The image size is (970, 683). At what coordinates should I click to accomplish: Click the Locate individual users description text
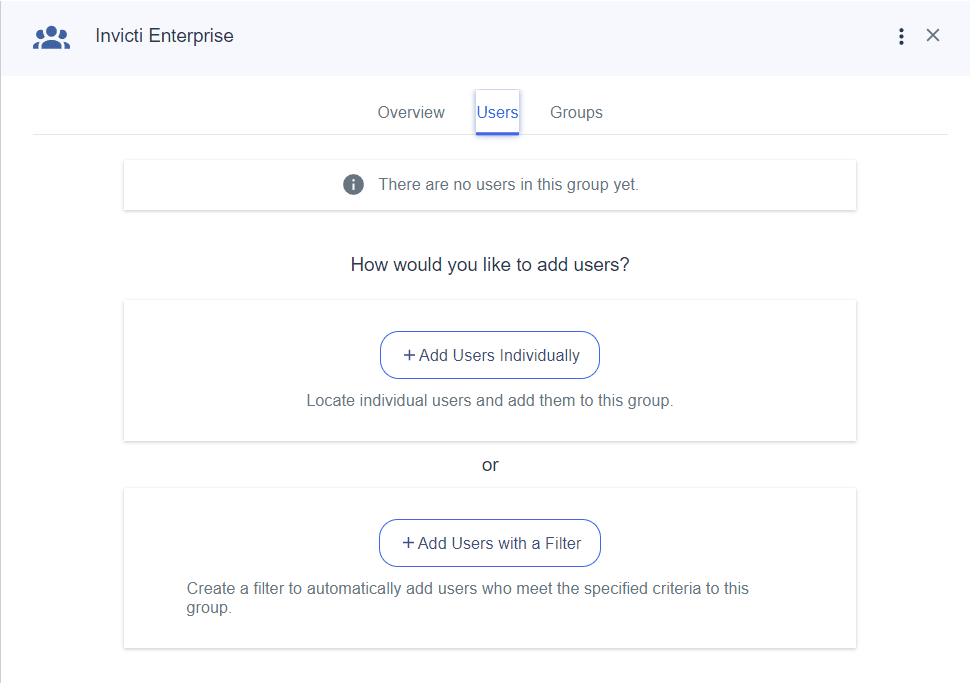[x=489, y=400]
